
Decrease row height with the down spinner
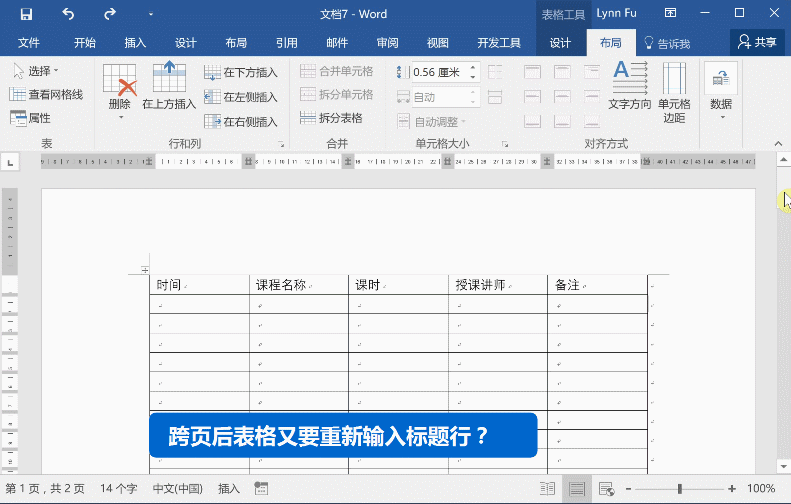473,77
